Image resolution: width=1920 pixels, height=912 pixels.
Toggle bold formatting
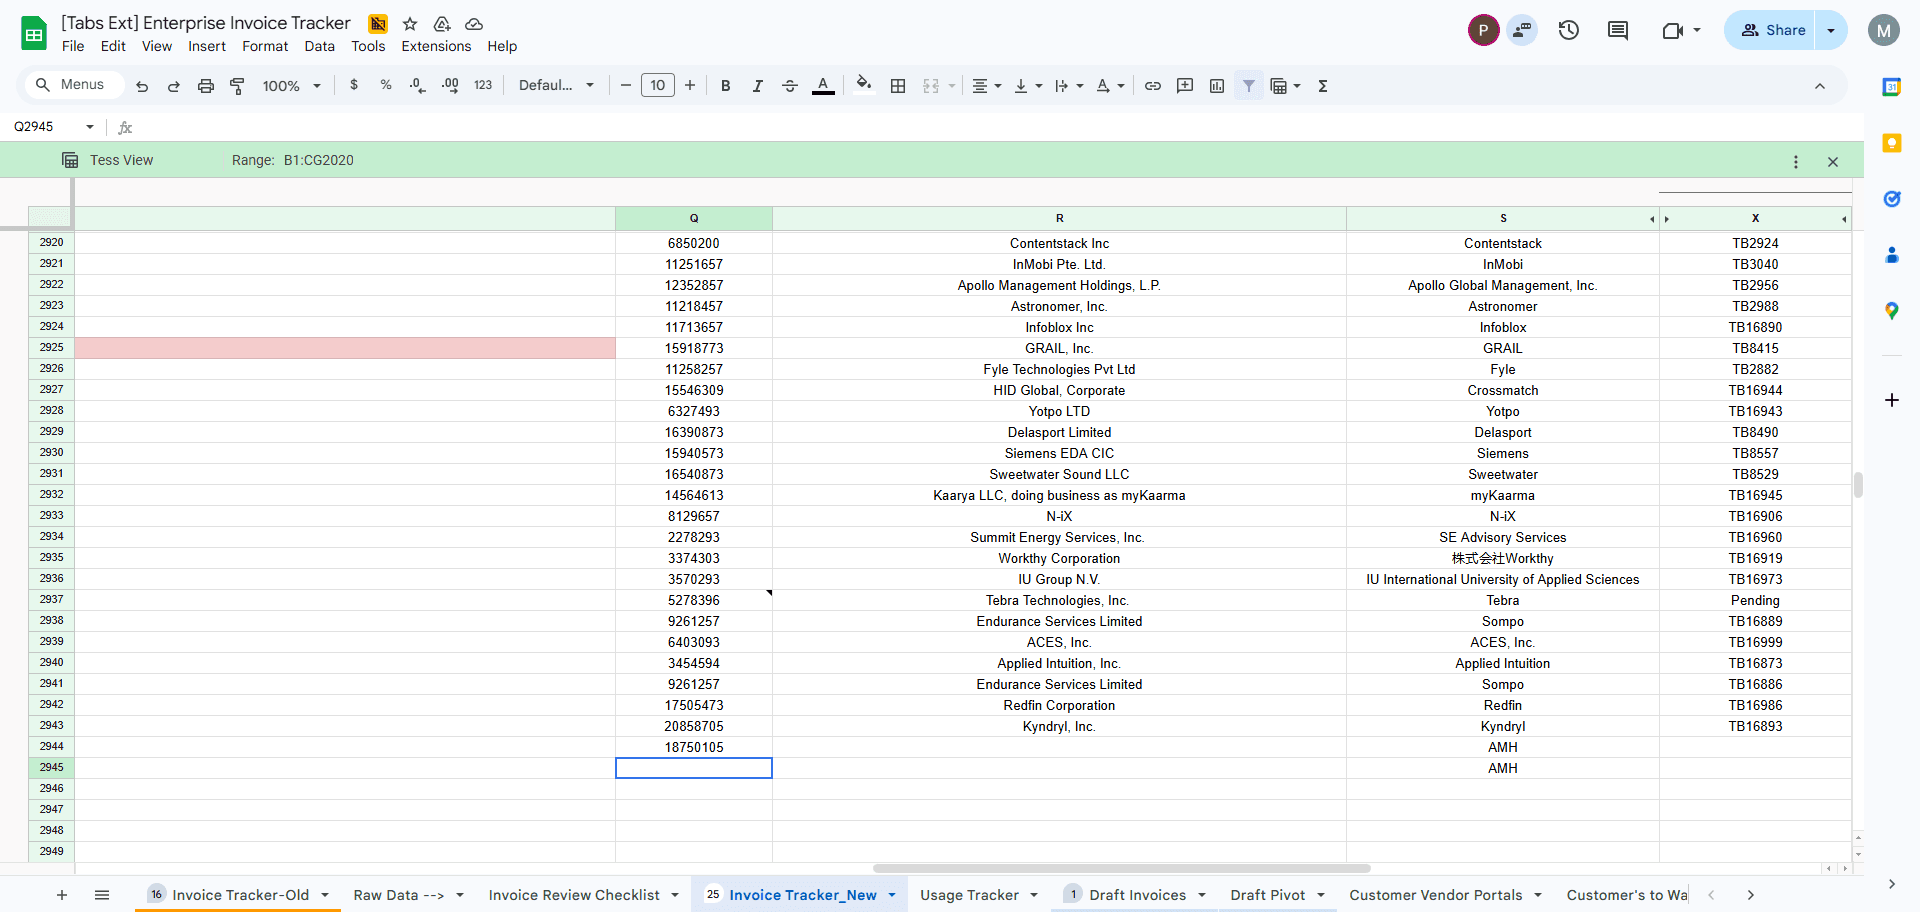[726, 86]
